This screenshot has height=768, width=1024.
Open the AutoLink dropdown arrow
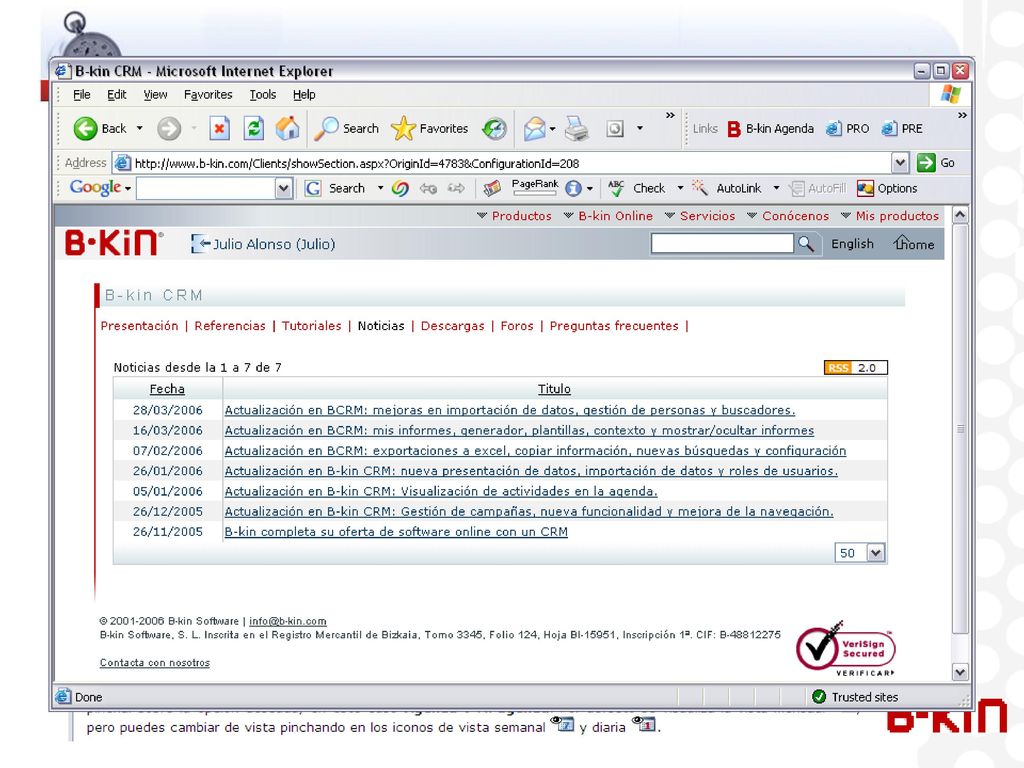776,189
